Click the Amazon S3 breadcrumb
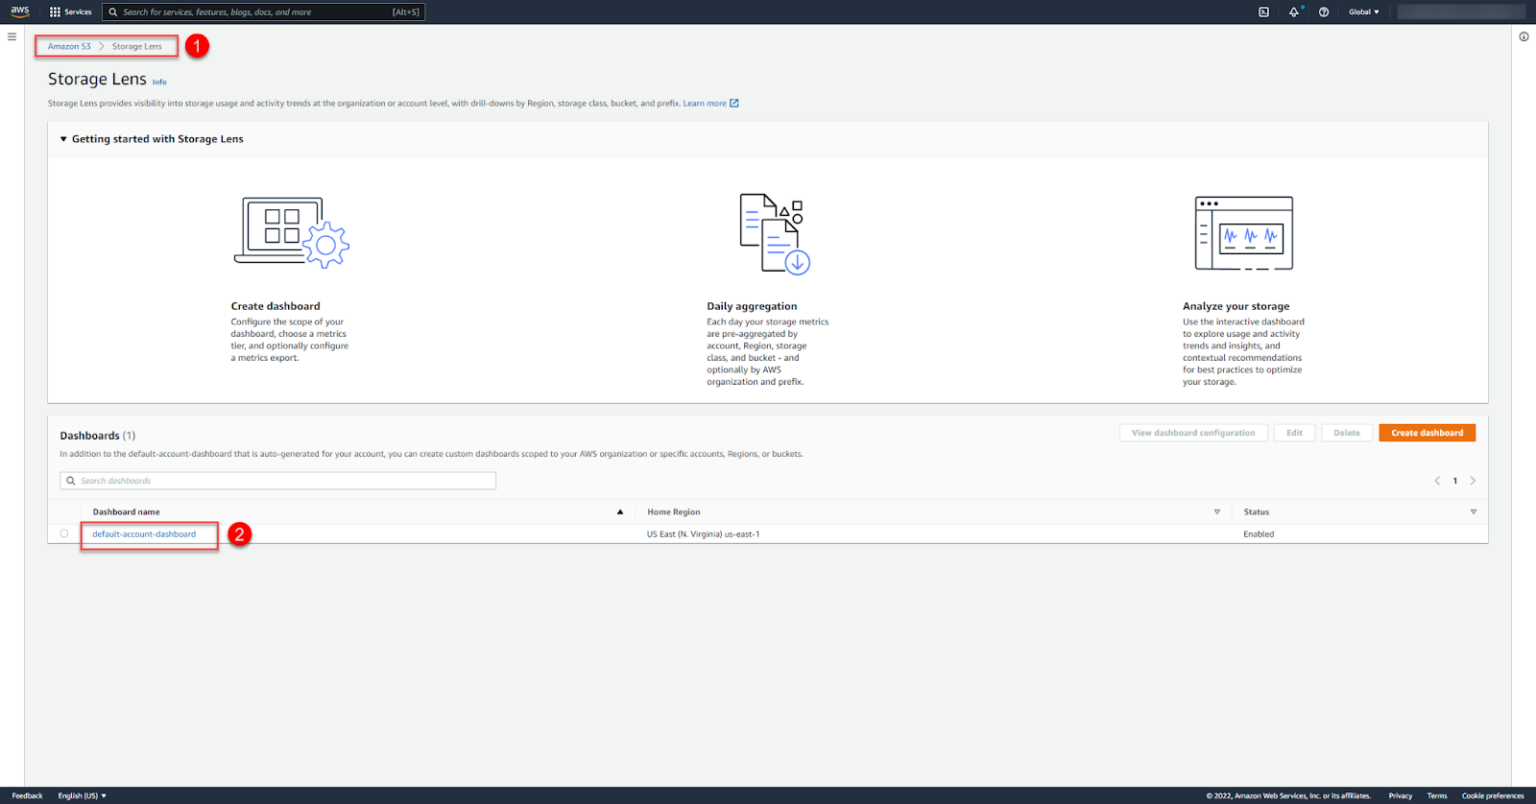The height and width of the screenshot is (804, 1536). 69,46
